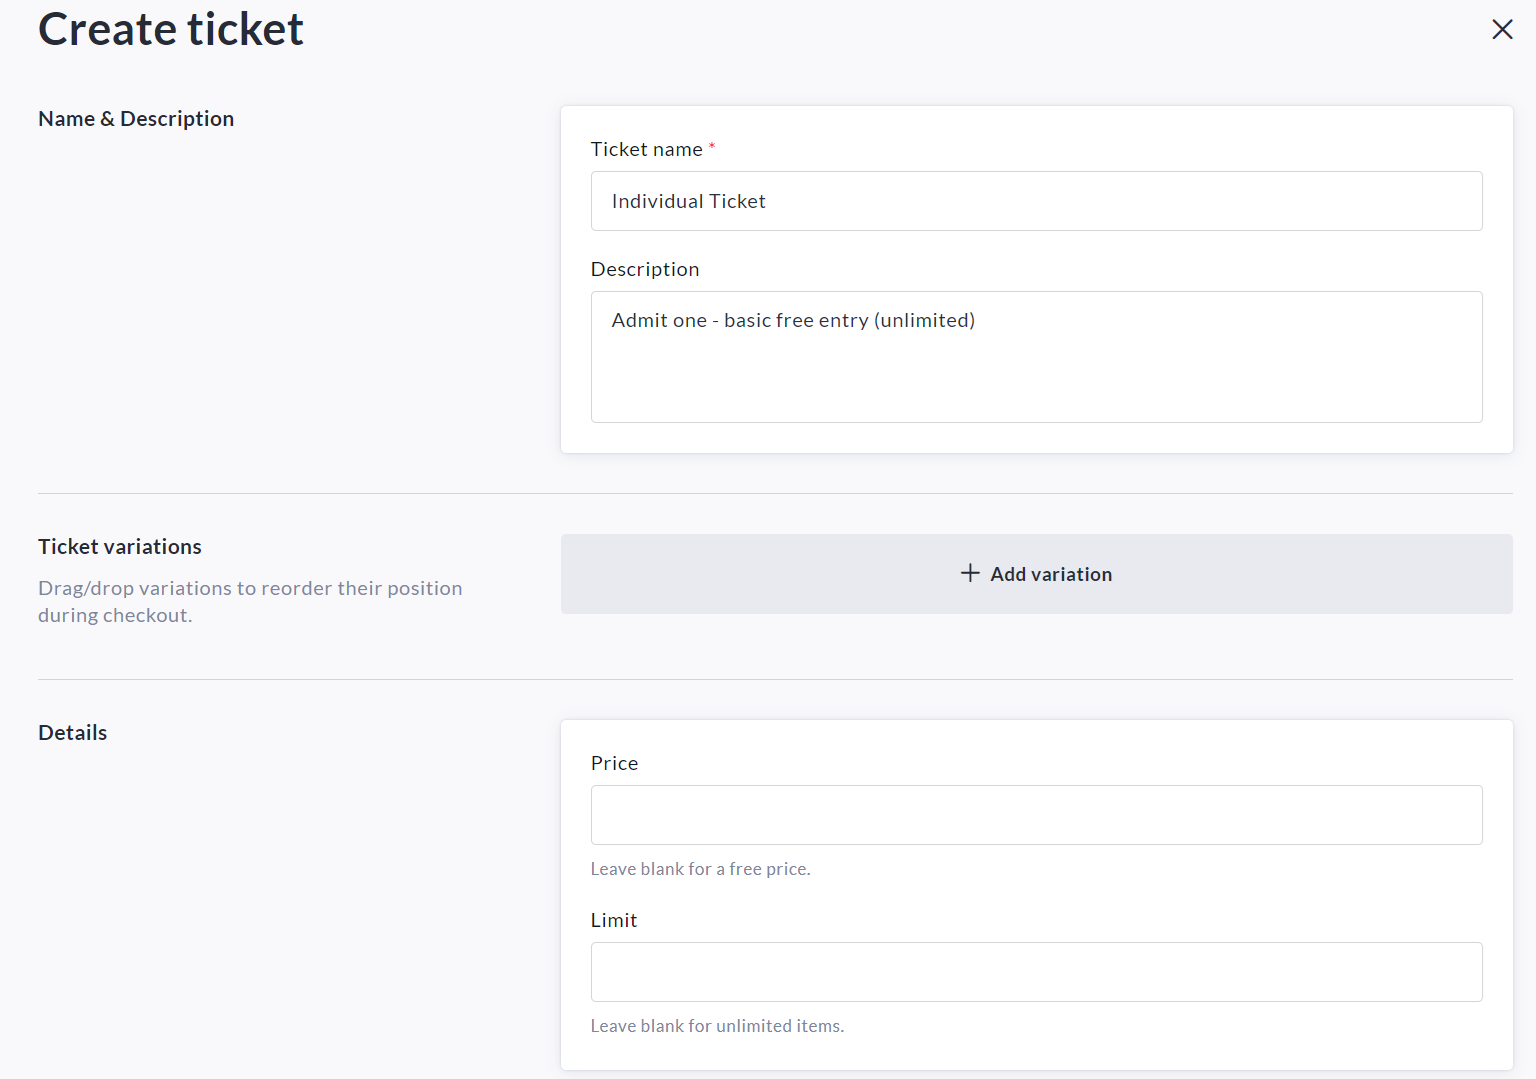The image size is (1536, 1079).
Task: Click the drag/drop variations helper text
Action: [x=250, y=601]
